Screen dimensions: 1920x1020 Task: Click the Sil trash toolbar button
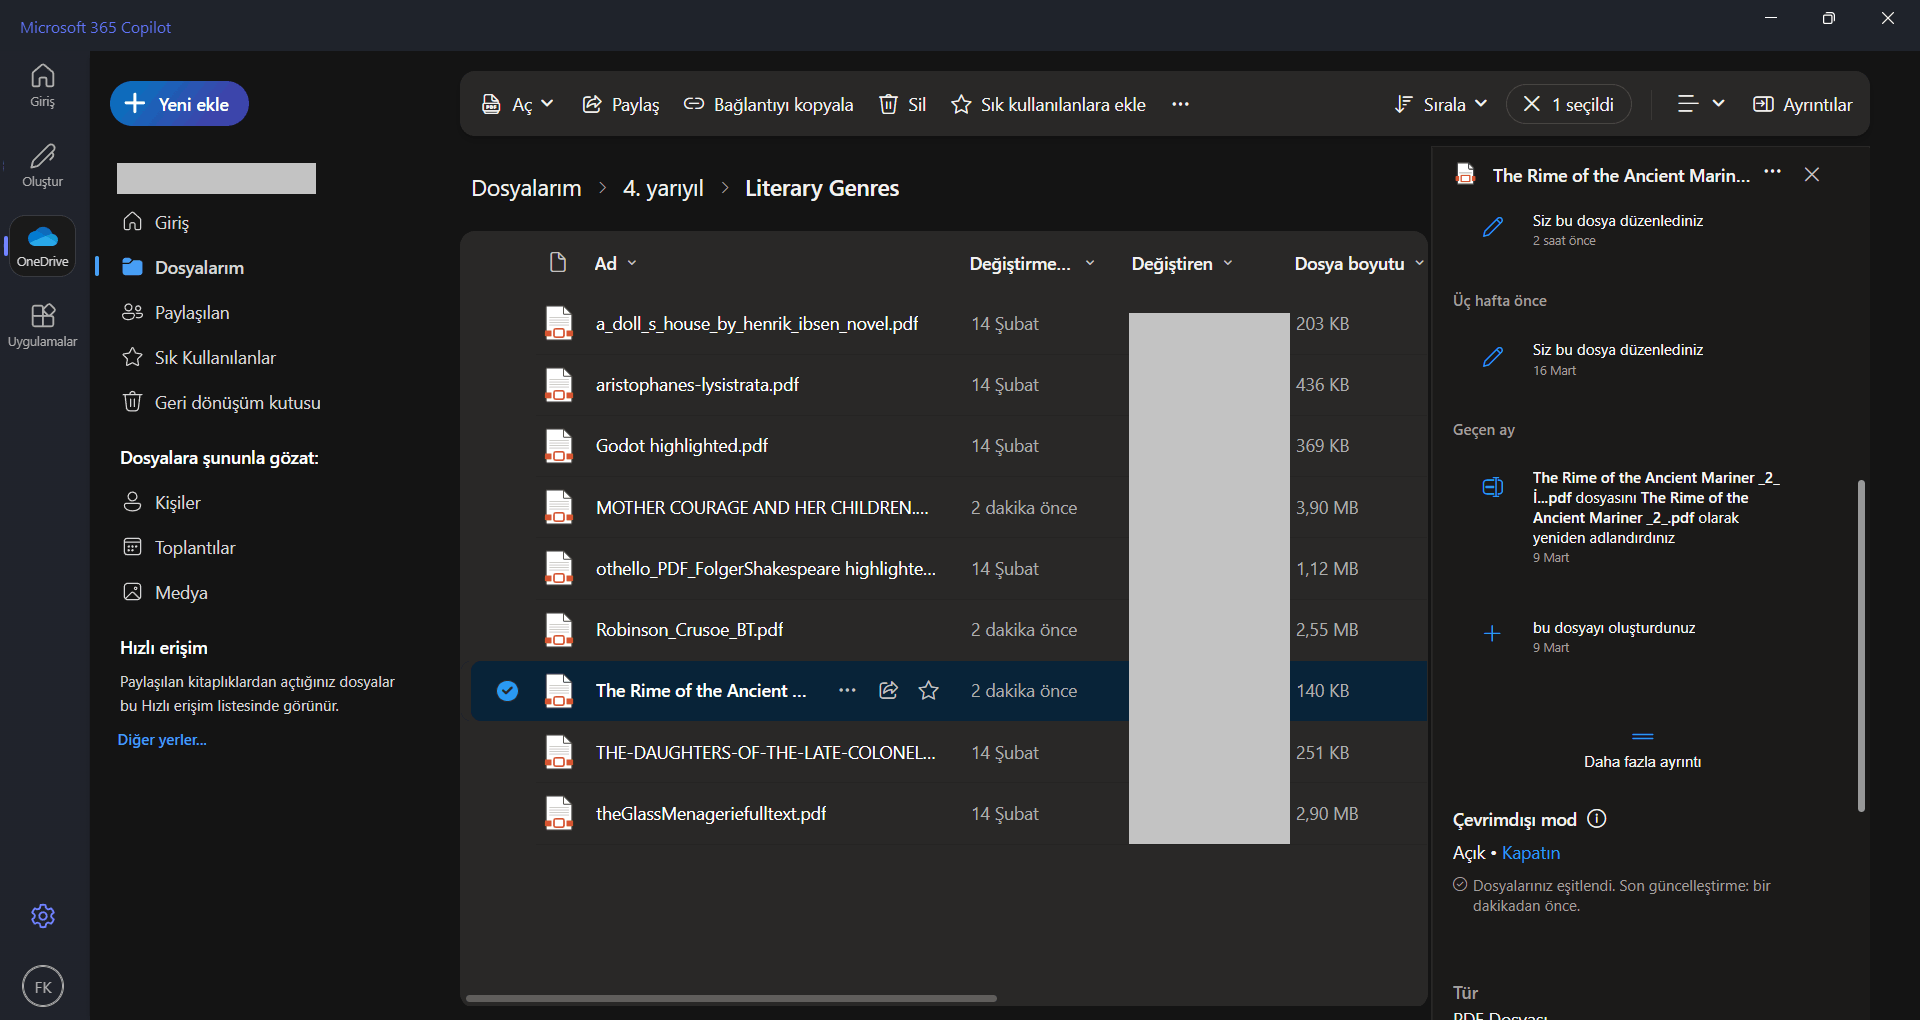point(902,104)
